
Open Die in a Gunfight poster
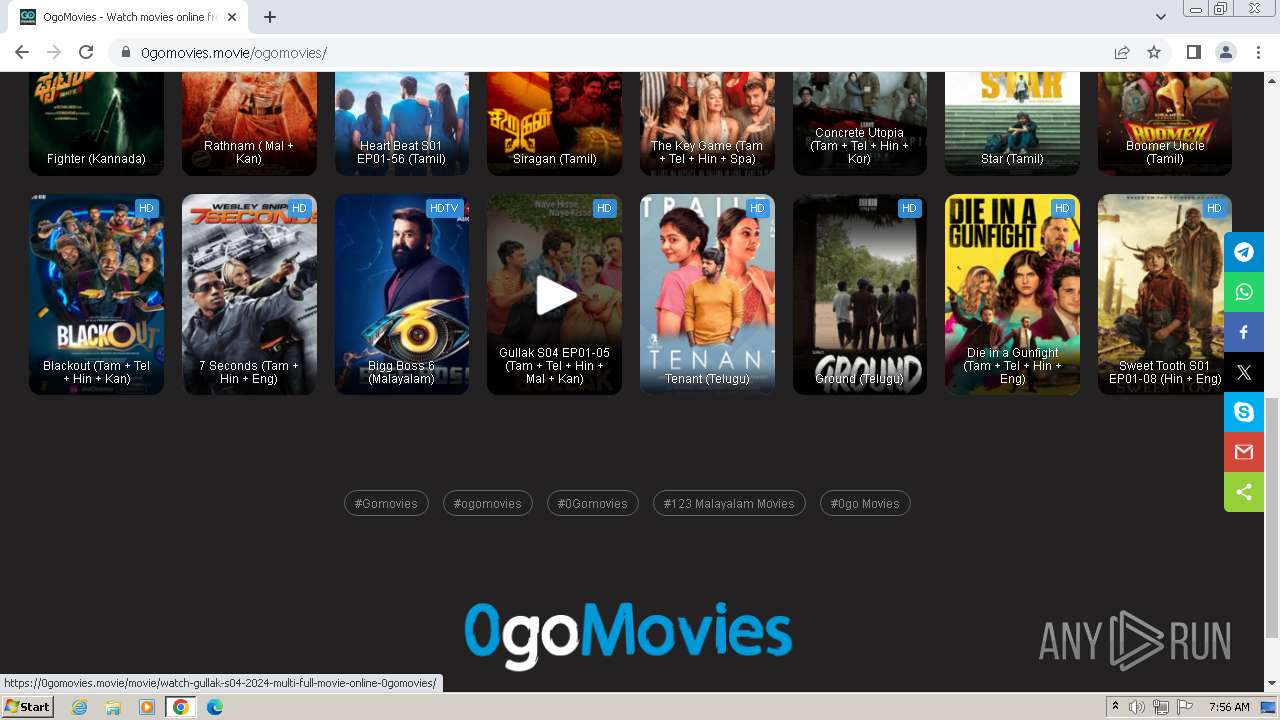[x=1012, y=294]
